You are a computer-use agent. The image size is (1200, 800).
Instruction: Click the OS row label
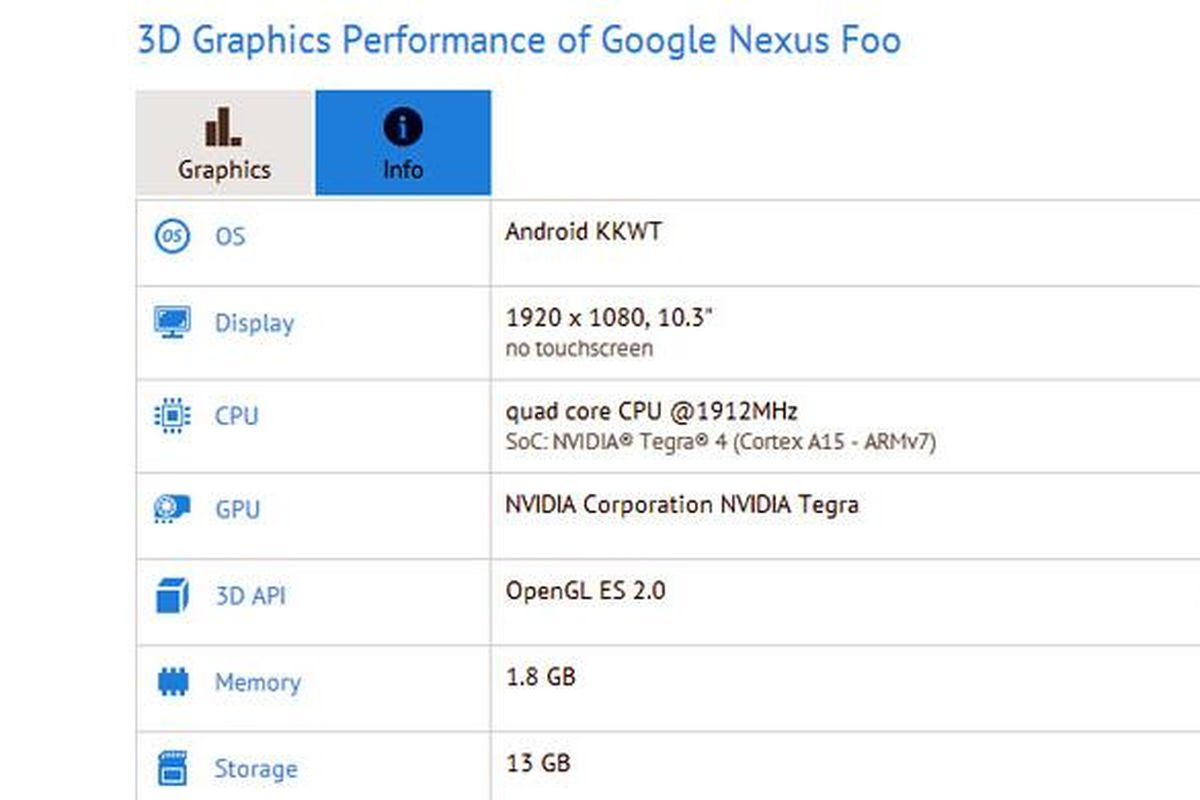(x=230, y=237)
